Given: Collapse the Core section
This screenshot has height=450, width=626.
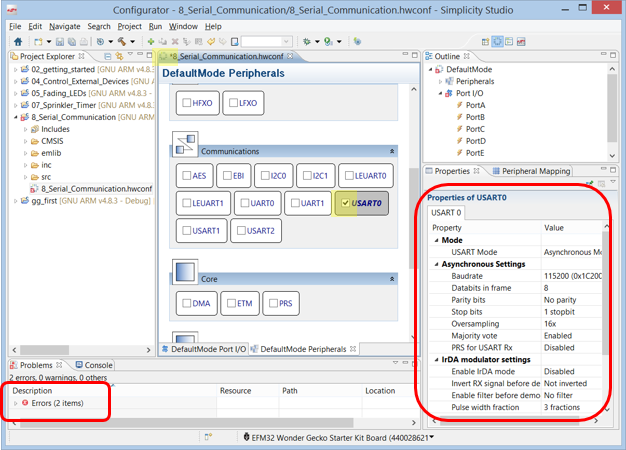Looking at the screenshot, I should [392, 279].
